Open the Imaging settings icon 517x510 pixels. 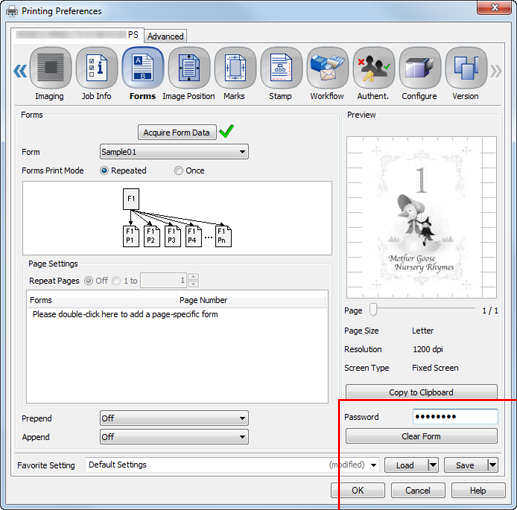tap(50, 68)
